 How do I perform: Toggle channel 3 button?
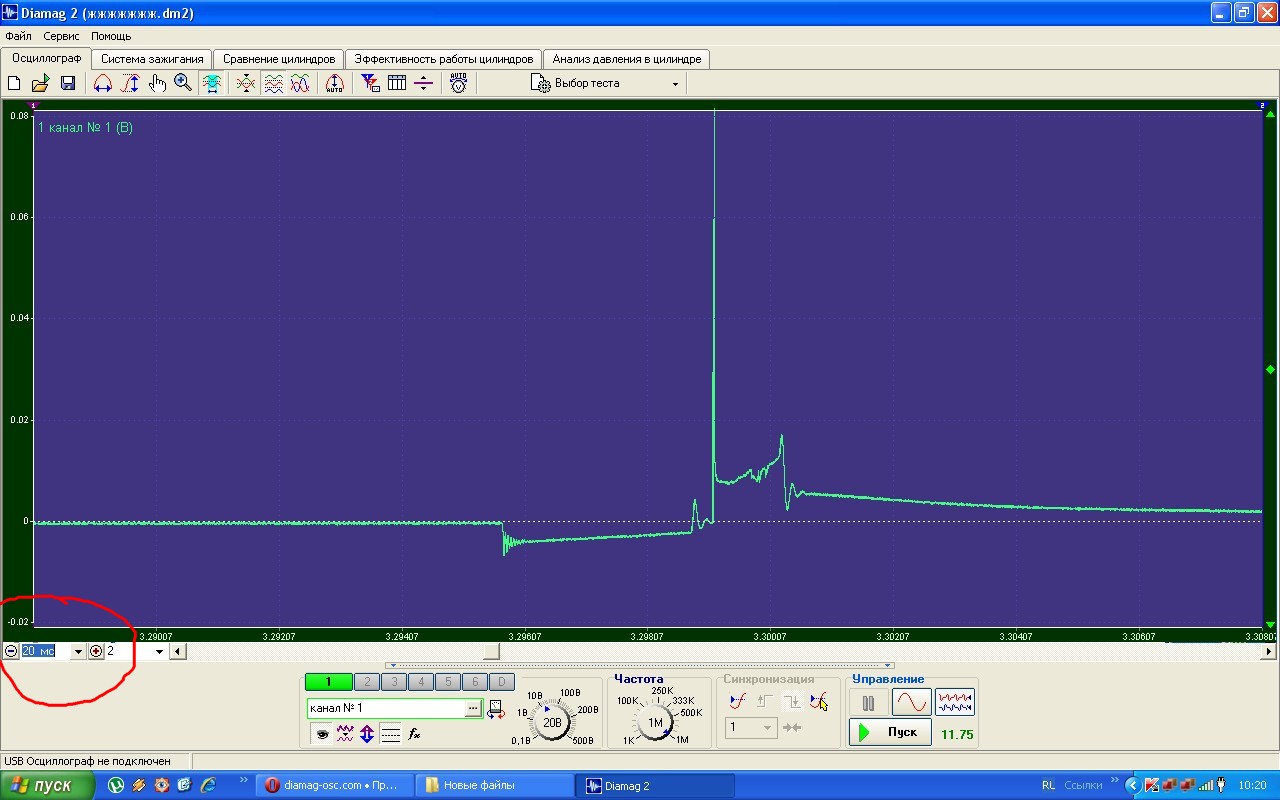click(x=394, y=682)
